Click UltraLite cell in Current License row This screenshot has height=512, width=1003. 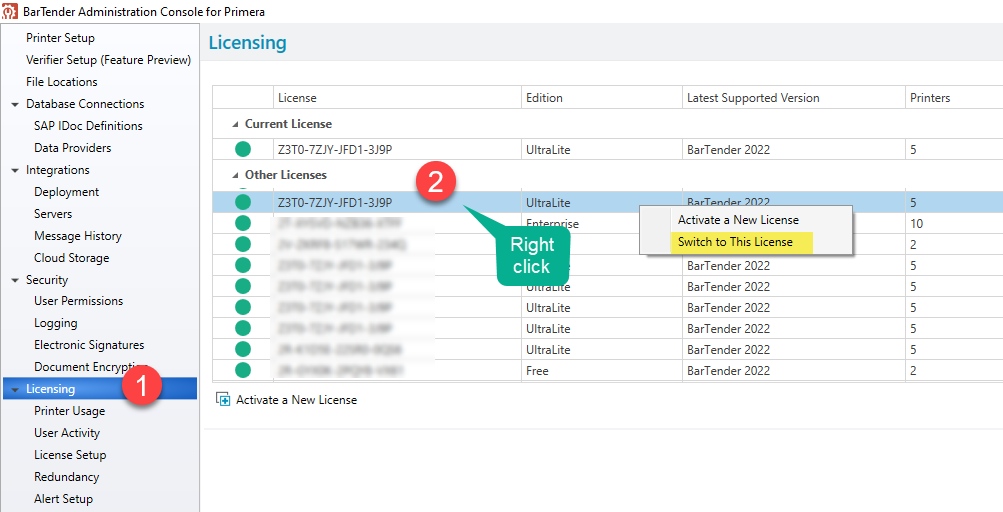click(548, 150)
